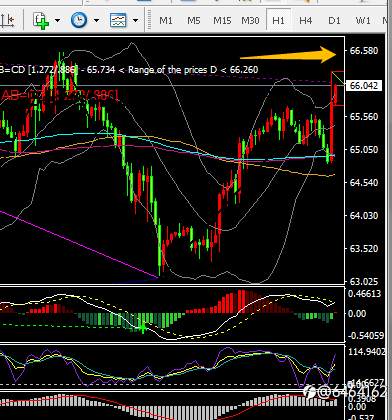This screenshot has width=392, height=420.
Task: Click the 65.560 price scale label
Action: (364, 117)
